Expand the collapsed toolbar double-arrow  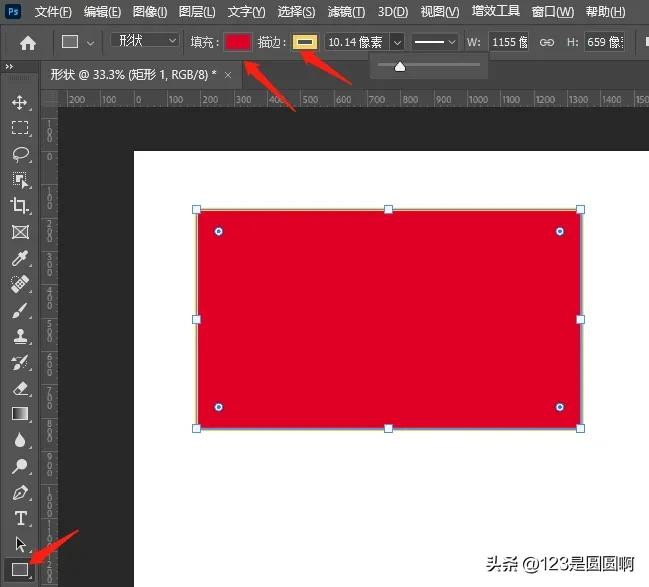click(x=9, y=66)
